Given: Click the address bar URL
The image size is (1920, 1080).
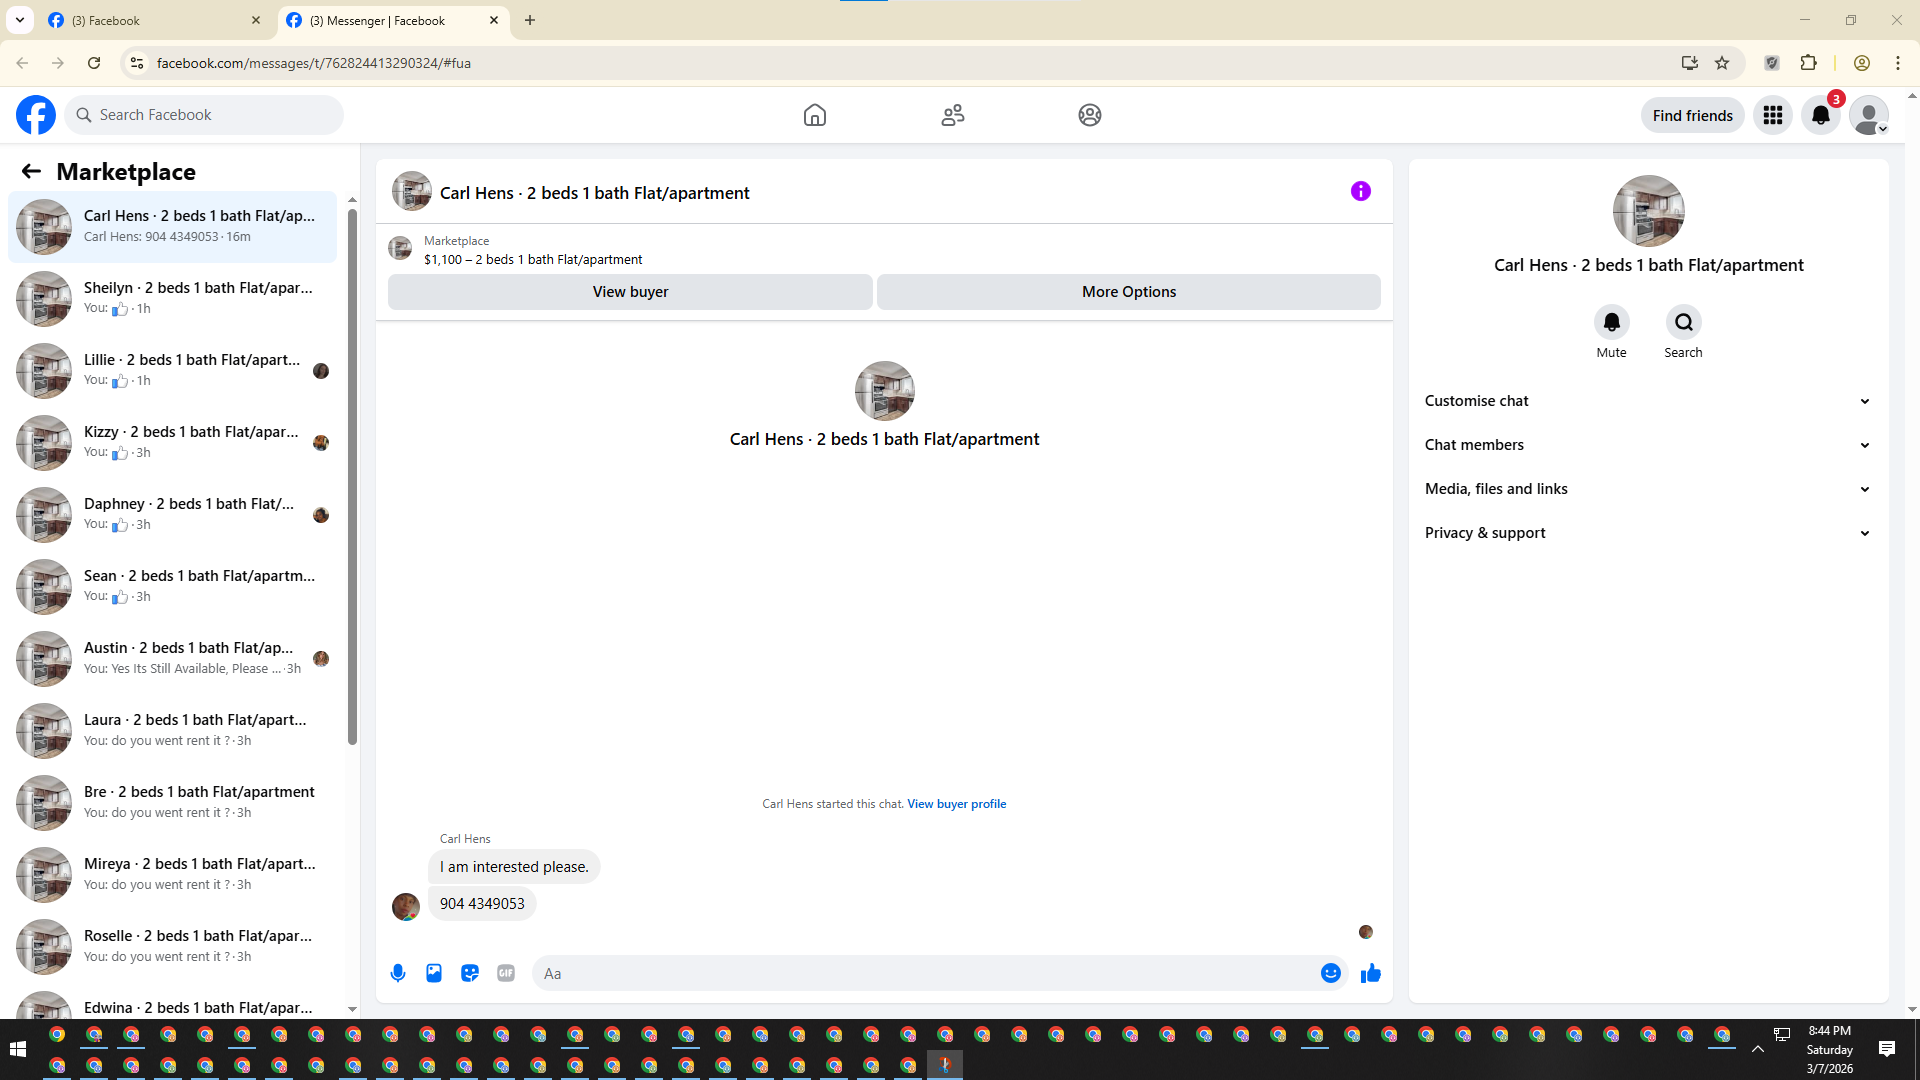Looking at the screenshot, I should [314, 63].
